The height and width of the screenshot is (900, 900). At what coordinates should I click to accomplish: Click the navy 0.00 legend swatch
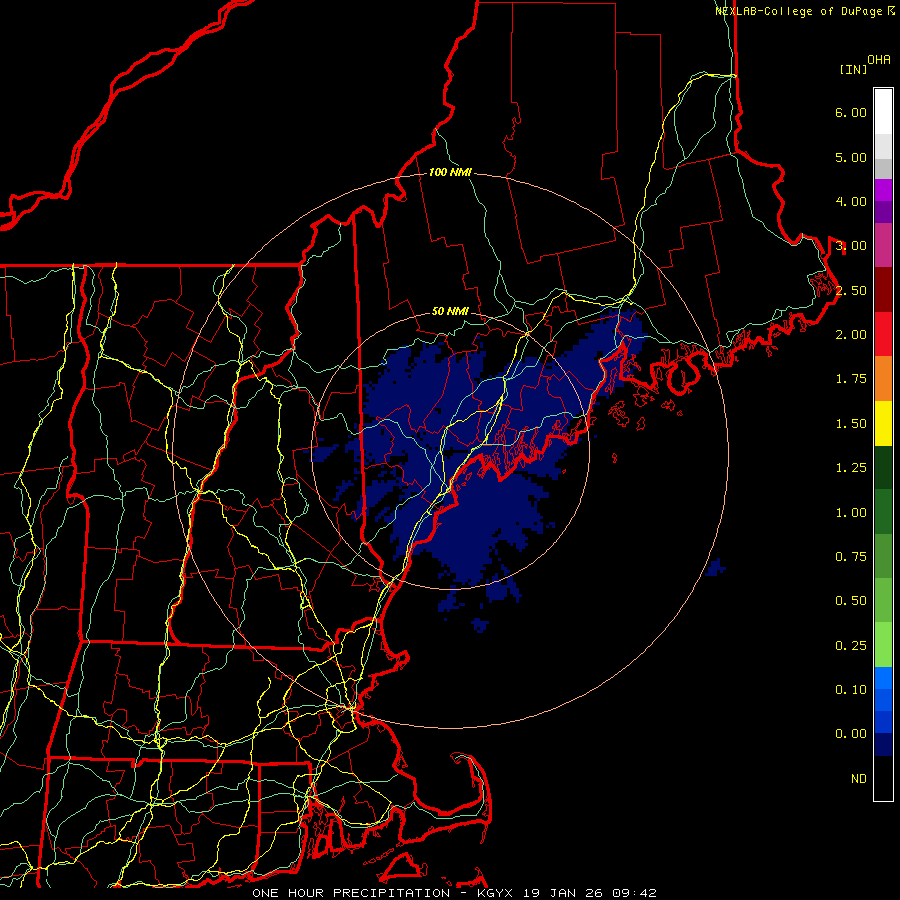(883, 744)
